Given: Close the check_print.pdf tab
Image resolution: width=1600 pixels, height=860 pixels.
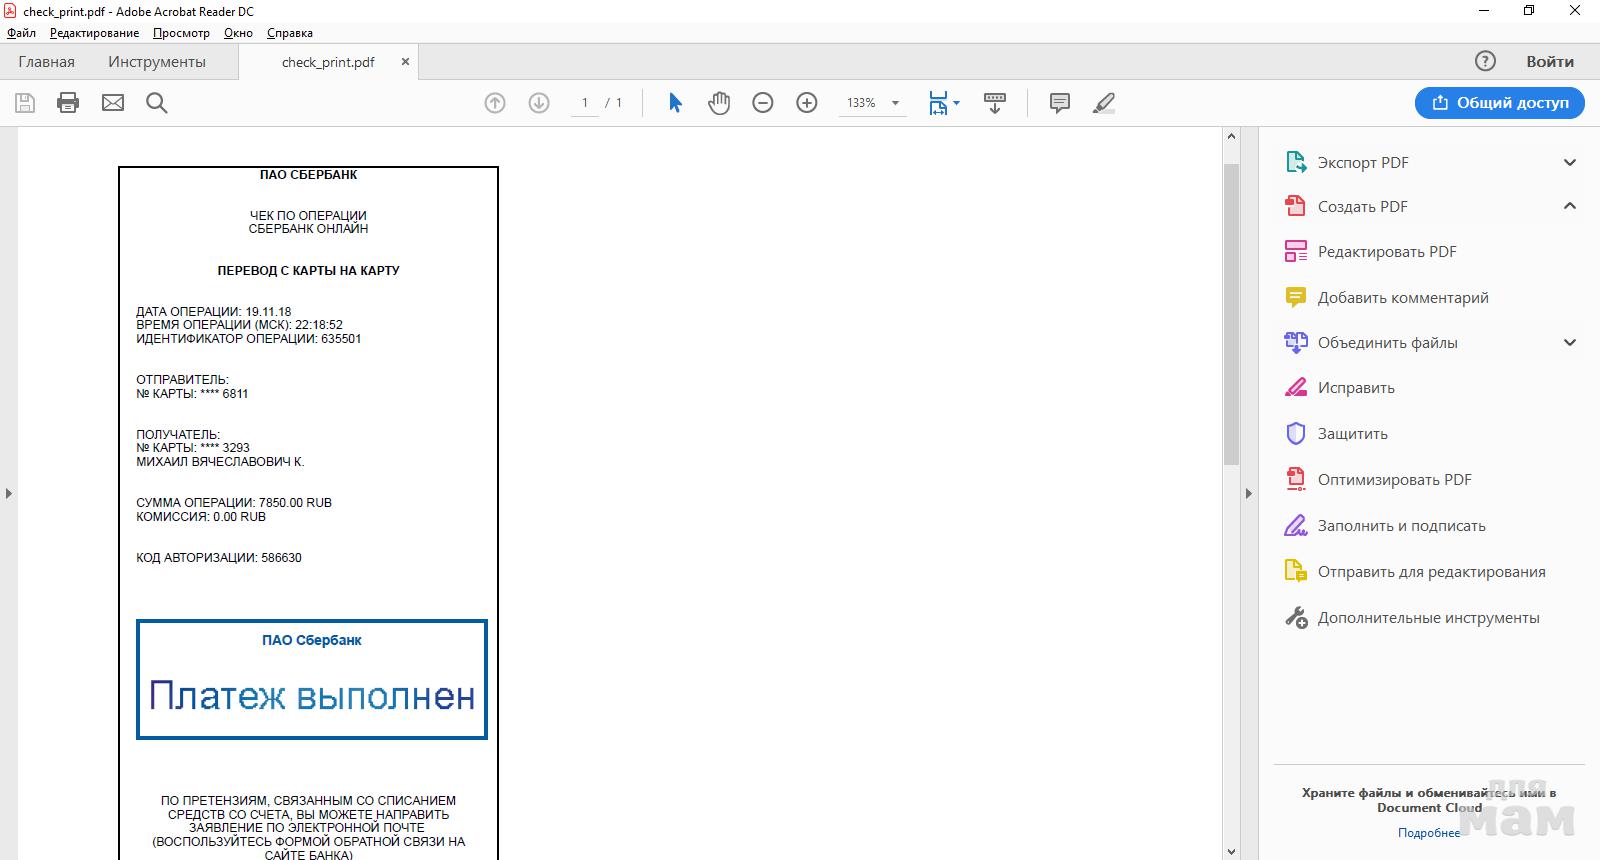Looking at the screenshot, I should coord(405,62).
